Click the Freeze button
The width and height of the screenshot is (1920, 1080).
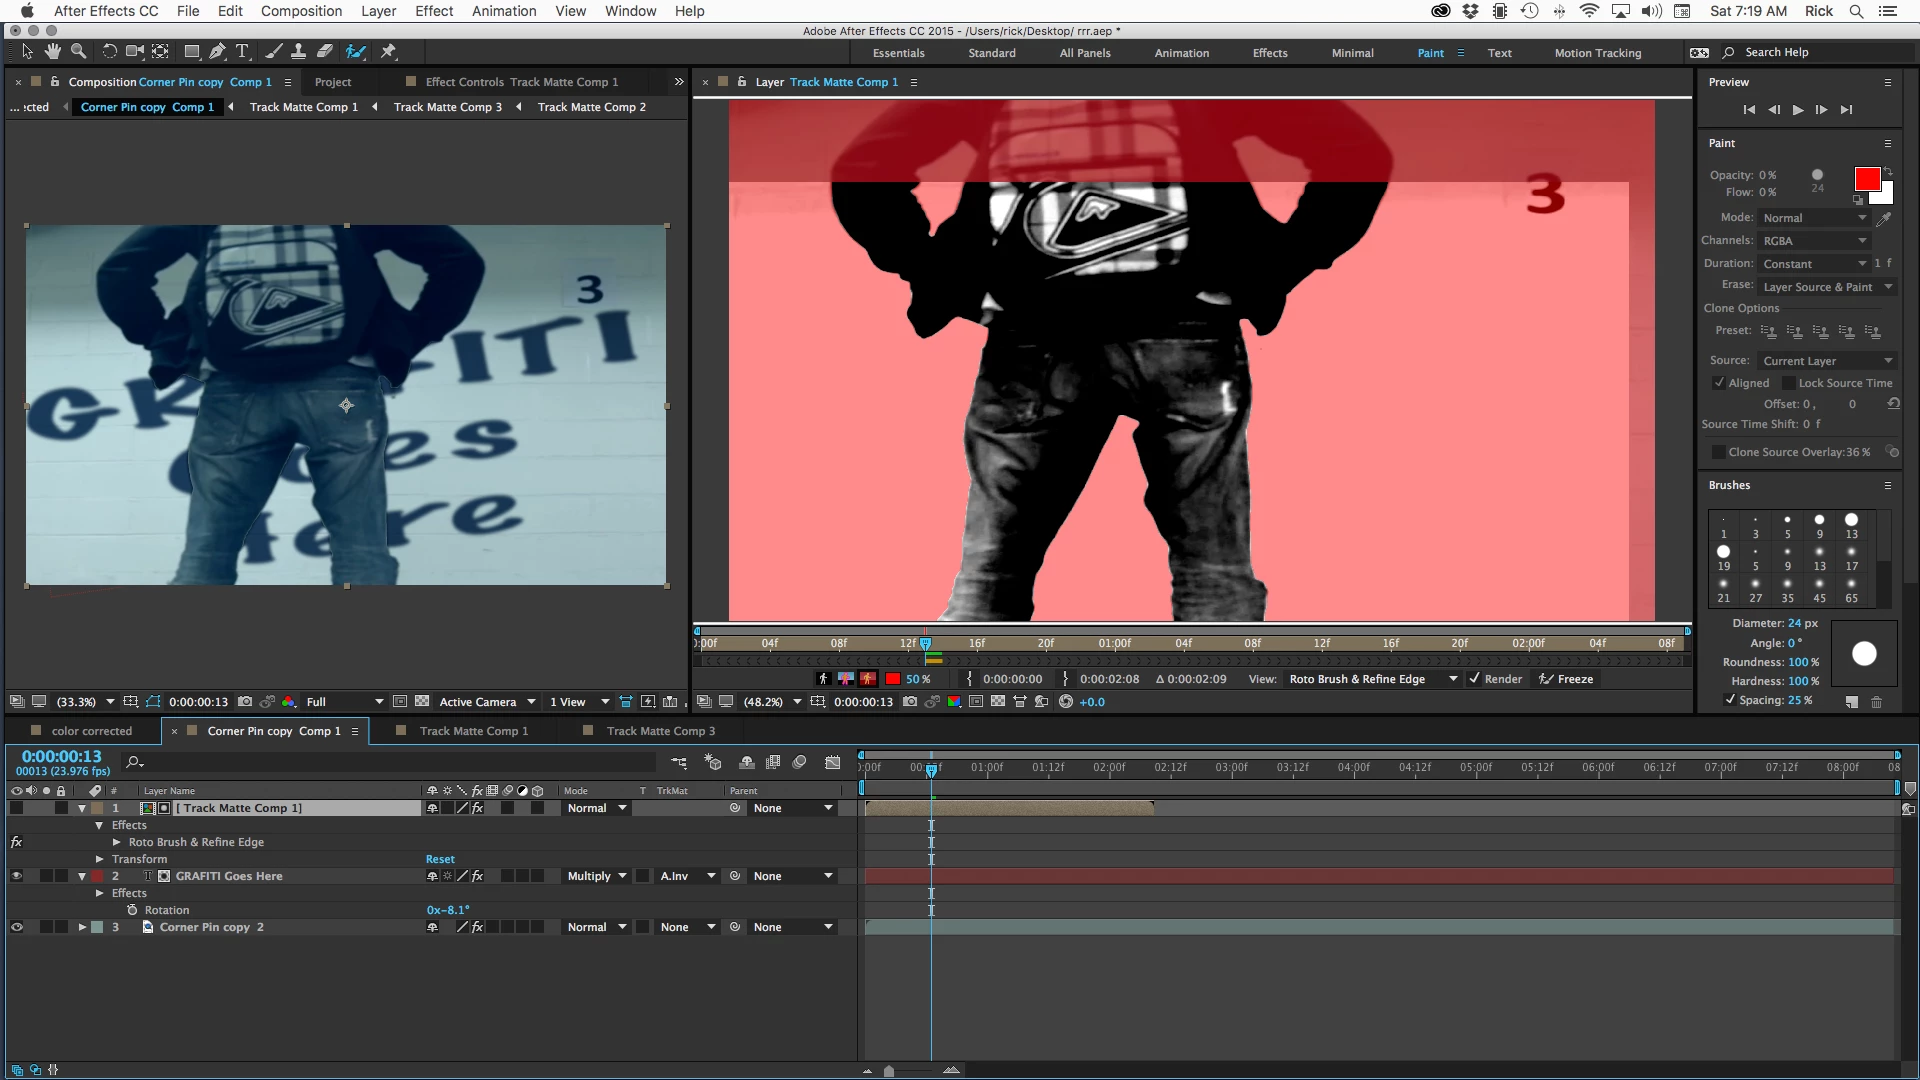(1567, 679)
